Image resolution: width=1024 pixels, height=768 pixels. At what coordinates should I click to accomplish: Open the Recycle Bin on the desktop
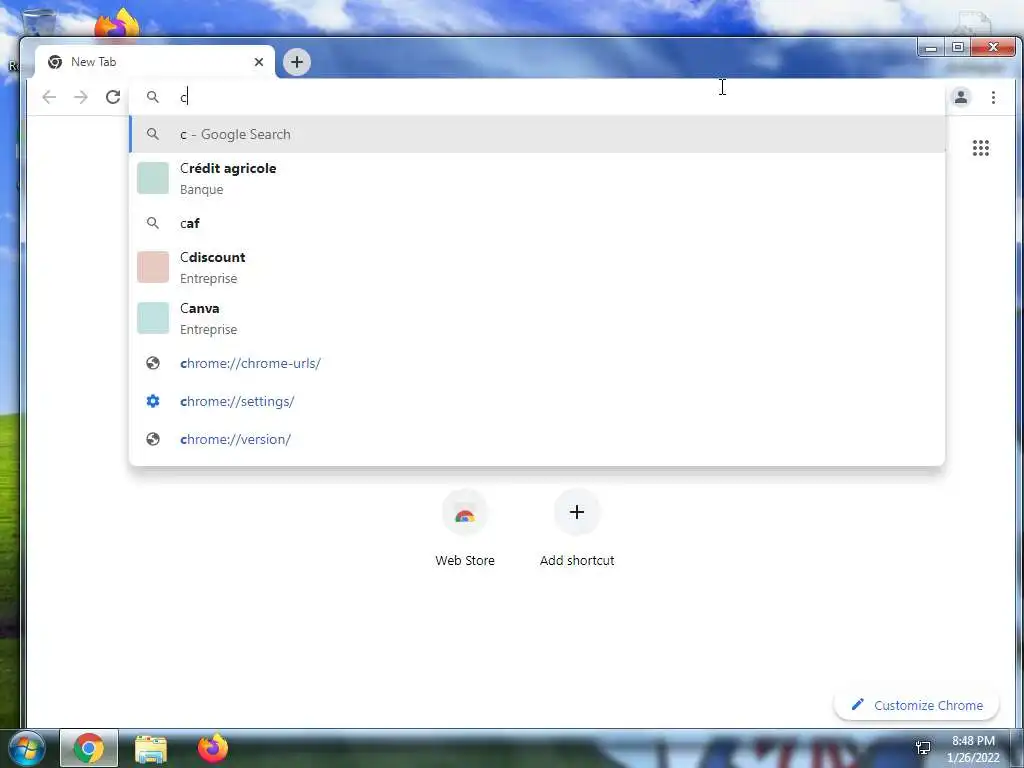click(38, 20)
